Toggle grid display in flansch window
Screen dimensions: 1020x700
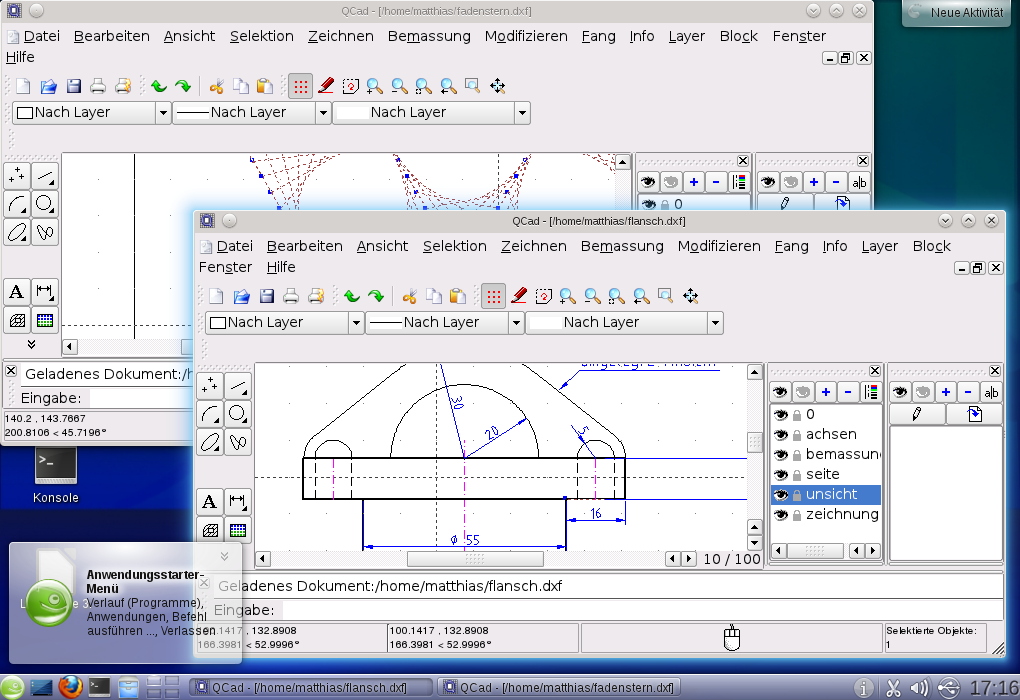[494, 297]
